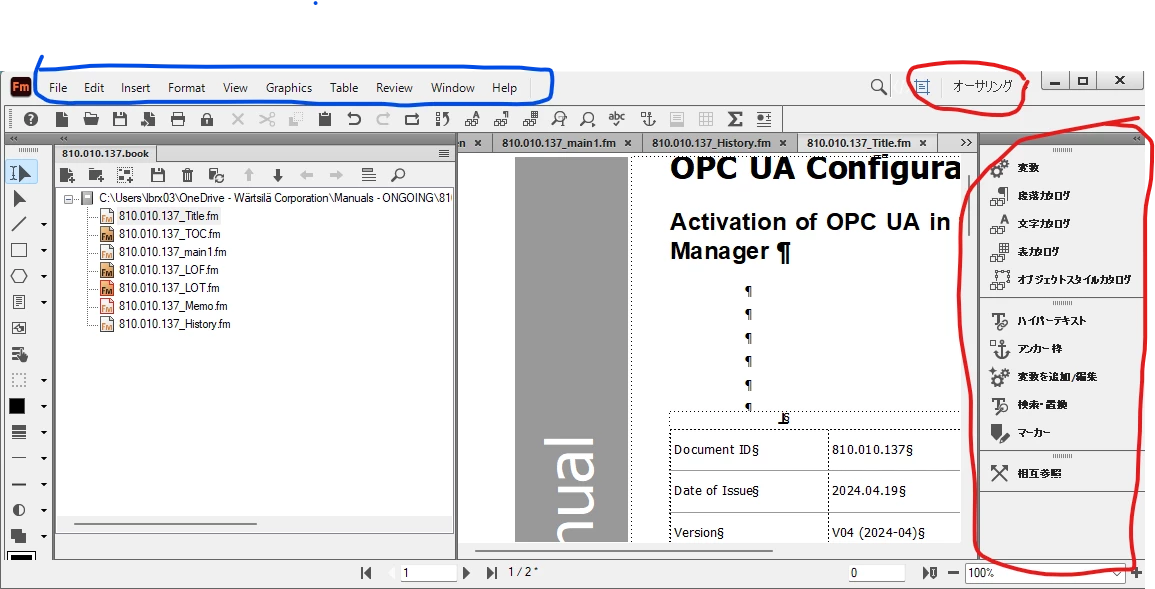Open the paragraph catalog toolbar icon with pilcrow
1155x589 pixels.
click(x=502, y=119)
